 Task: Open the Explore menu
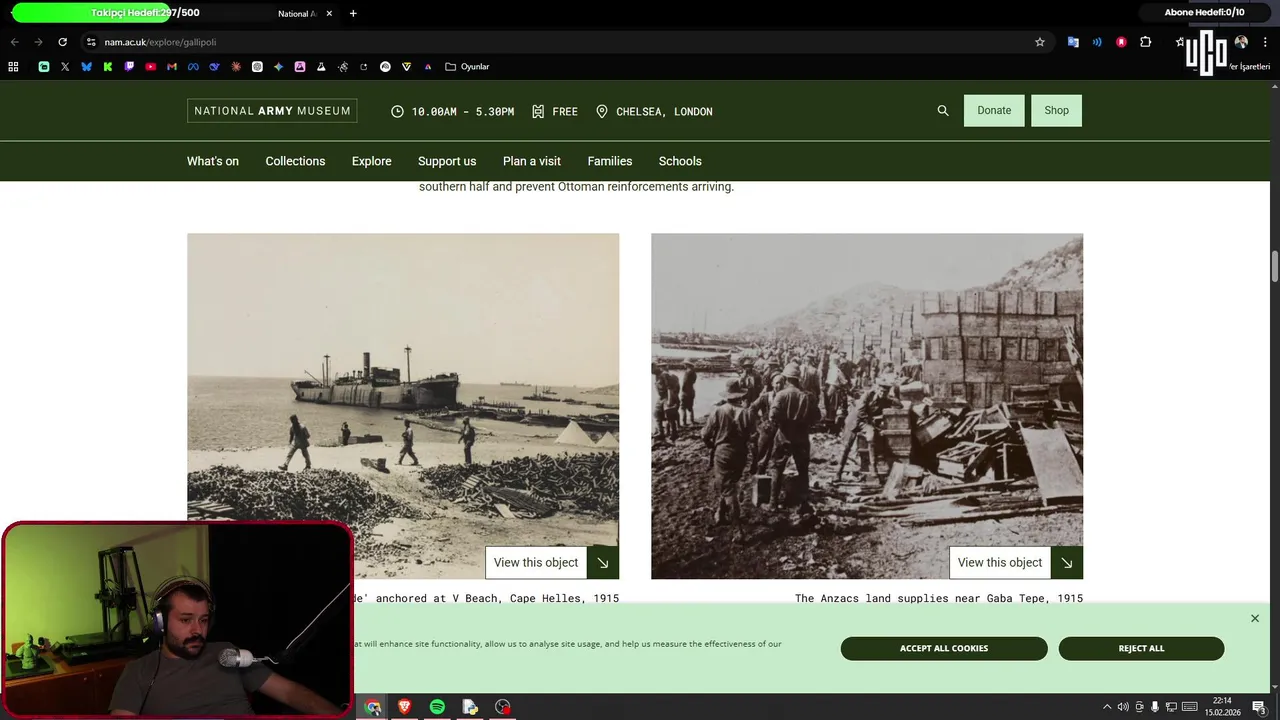pos(371,161)
